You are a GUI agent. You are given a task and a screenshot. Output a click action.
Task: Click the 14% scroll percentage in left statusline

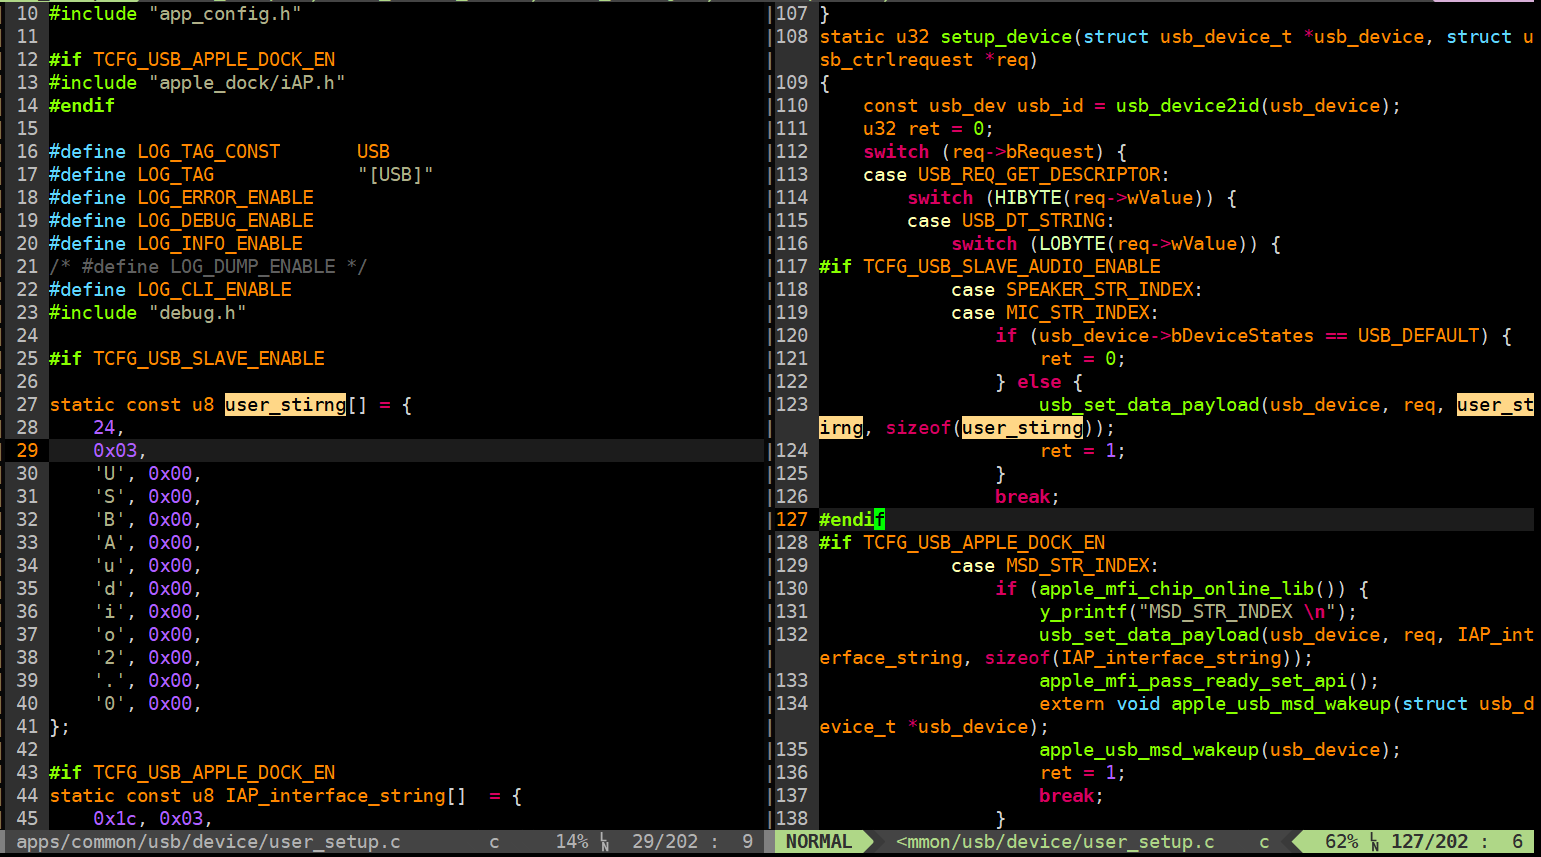pos(572,842)
